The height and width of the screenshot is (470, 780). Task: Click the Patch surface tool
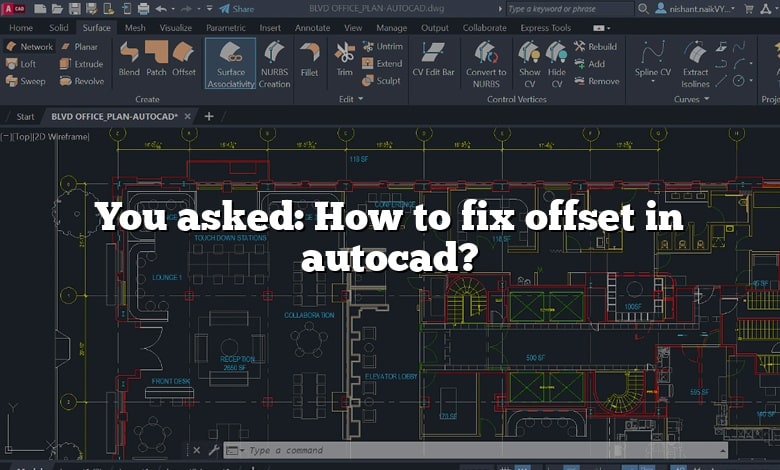click(156, 58)
